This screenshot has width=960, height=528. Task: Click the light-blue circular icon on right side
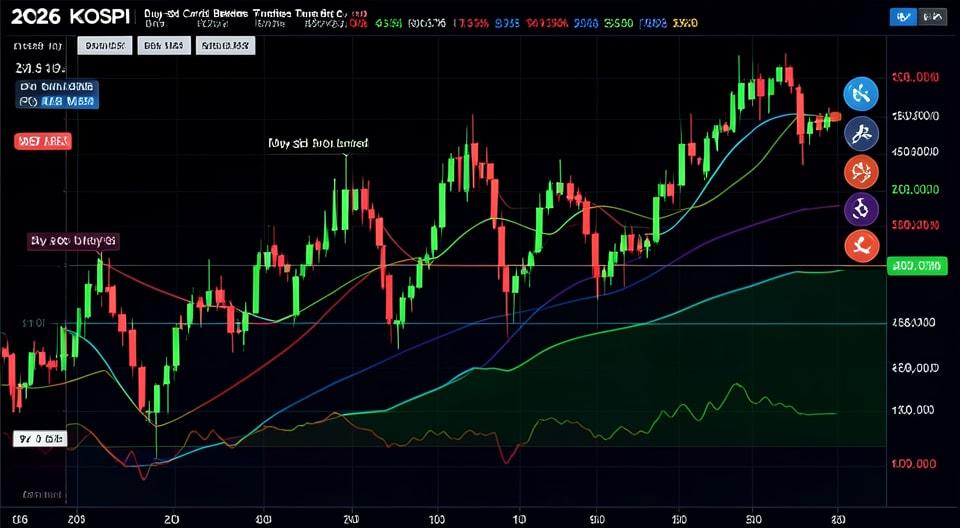[x=861, y=94]
